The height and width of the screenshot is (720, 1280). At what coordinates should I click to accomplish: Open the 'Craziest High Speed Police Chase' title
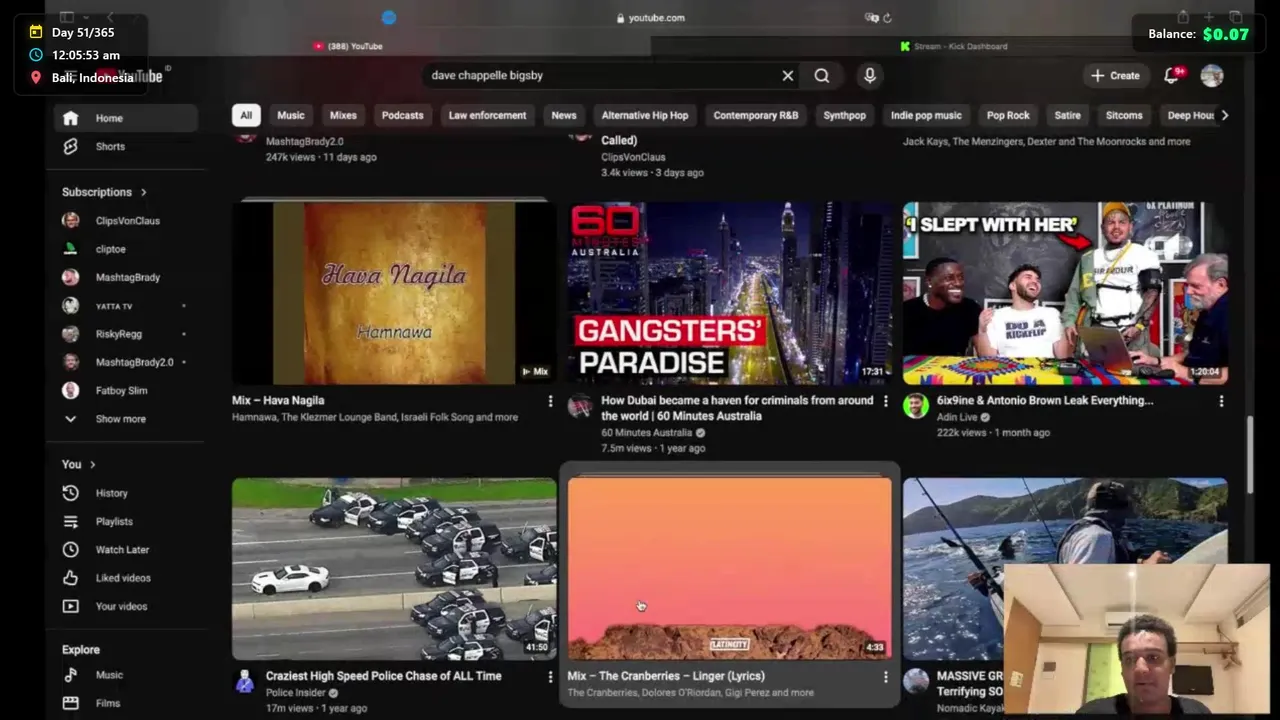(x=383, y=676)
